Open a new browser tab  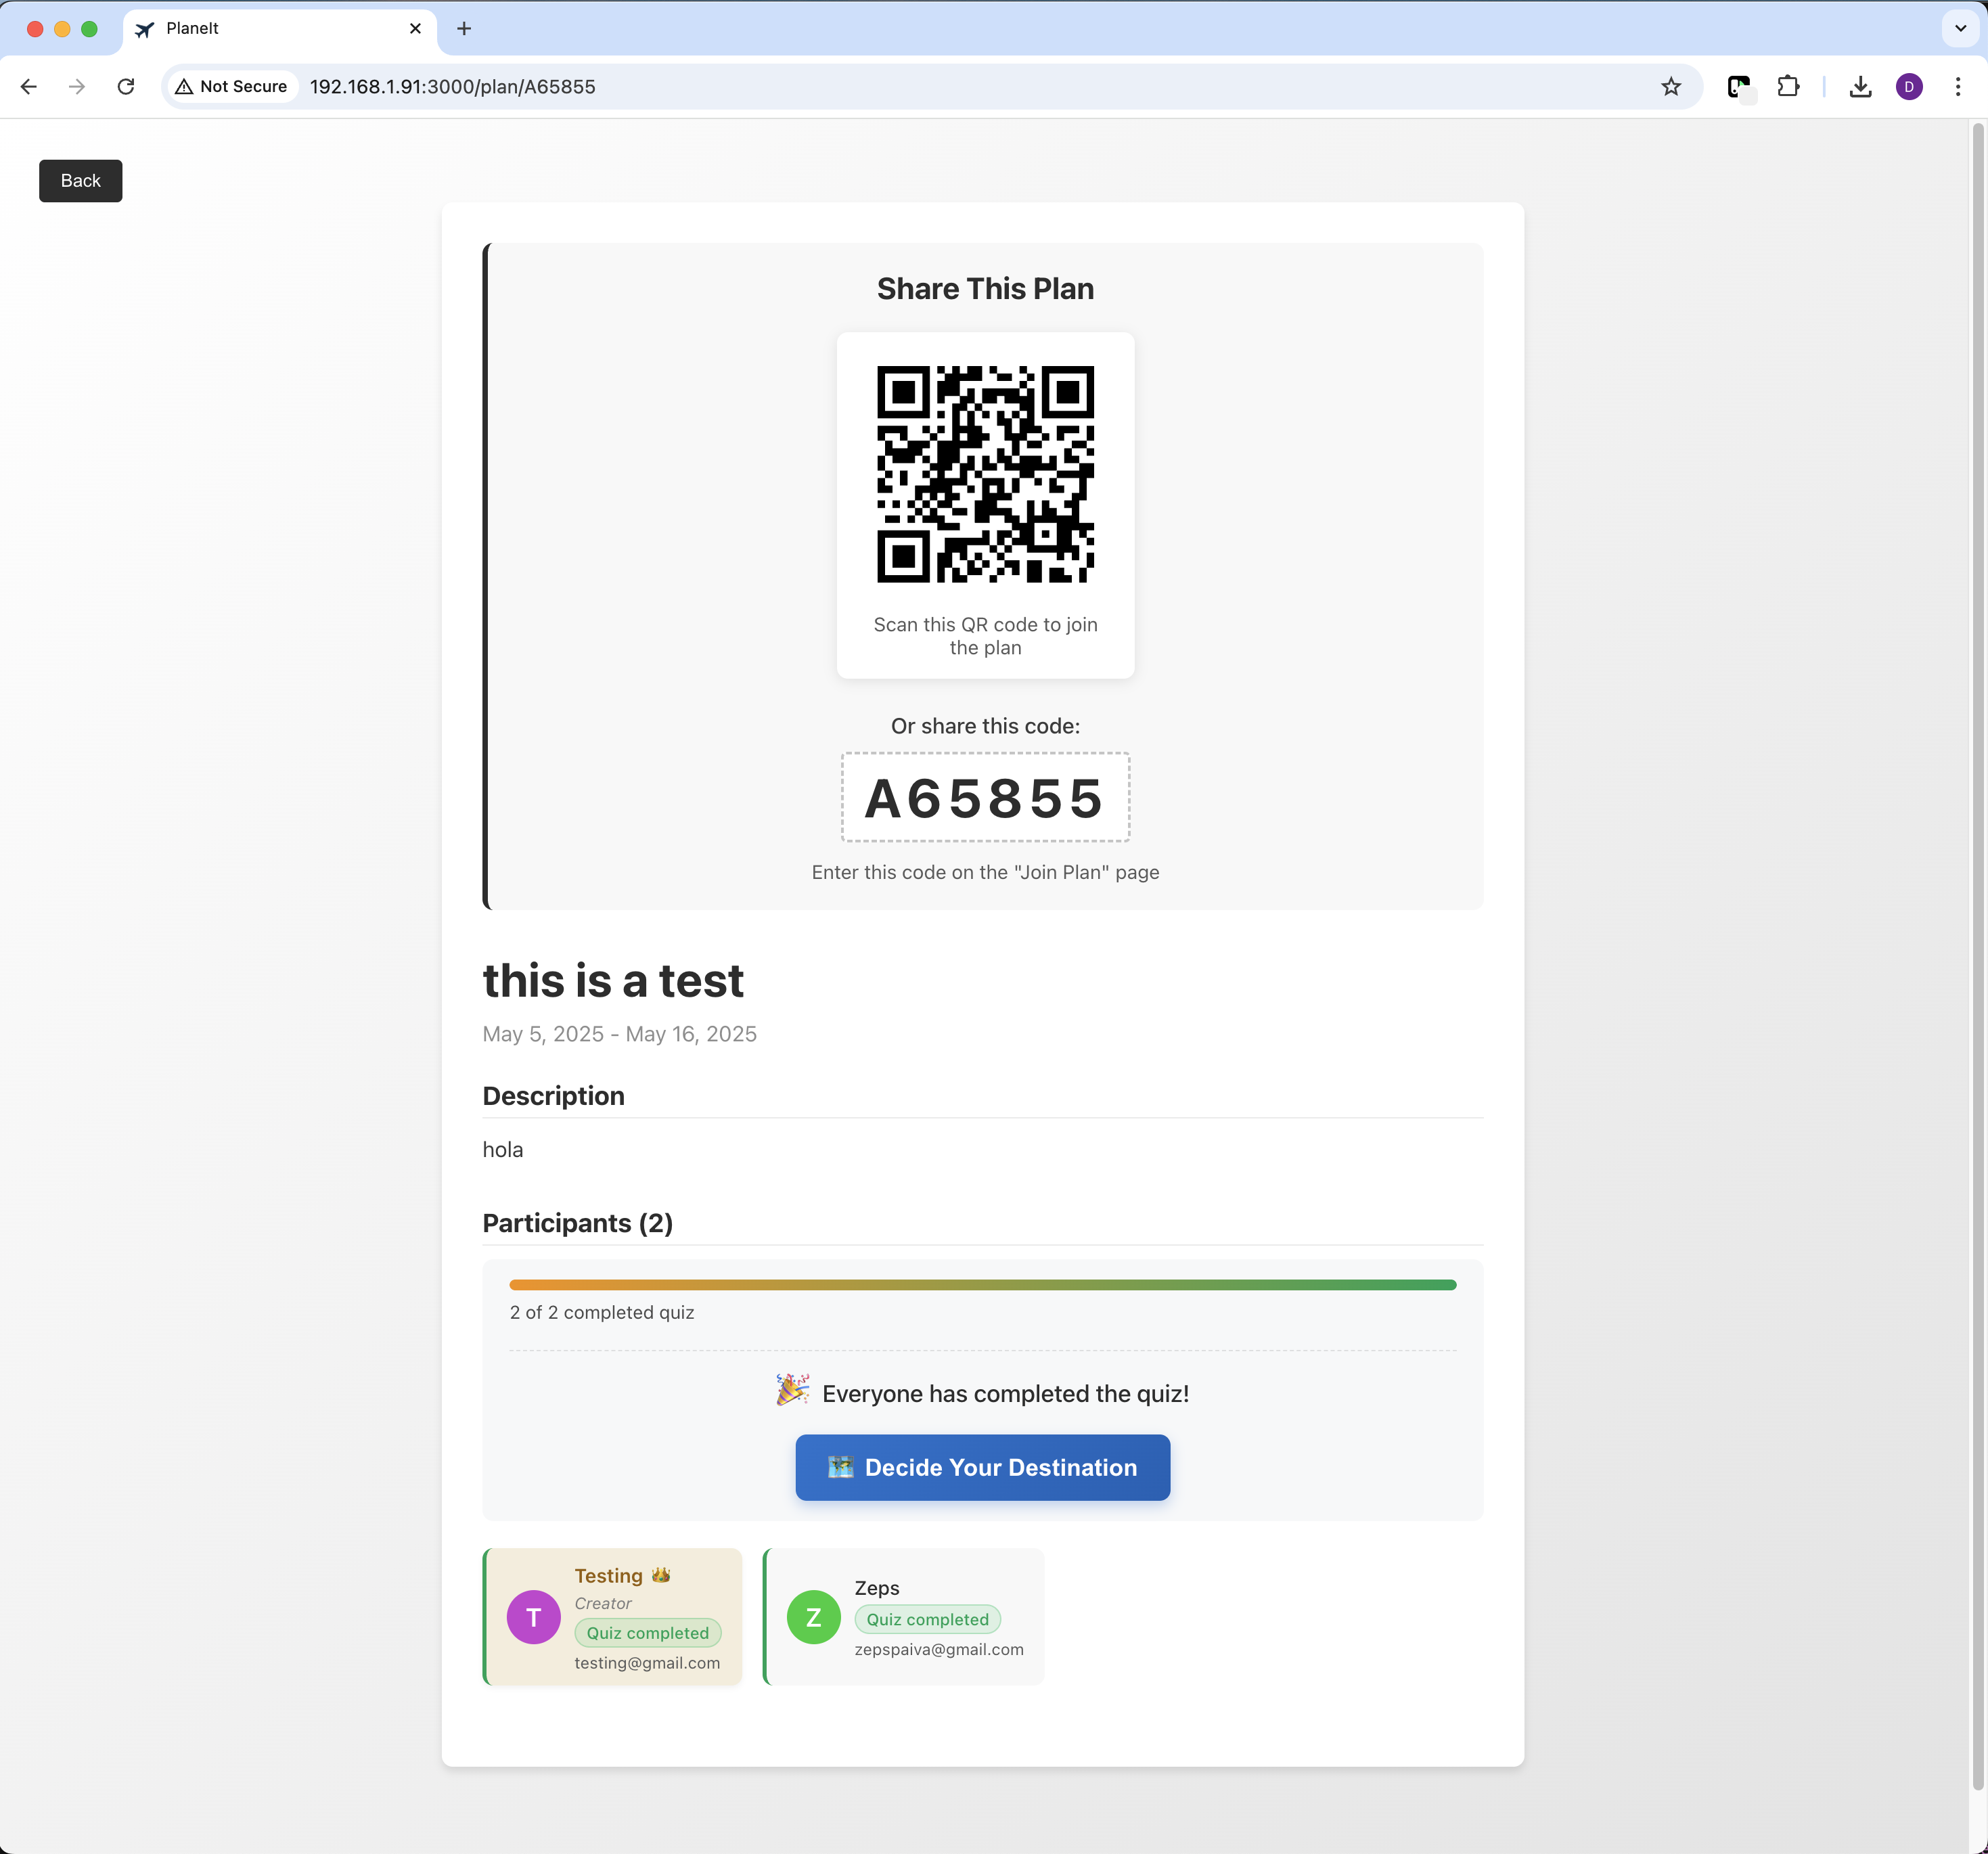point(464,28)
